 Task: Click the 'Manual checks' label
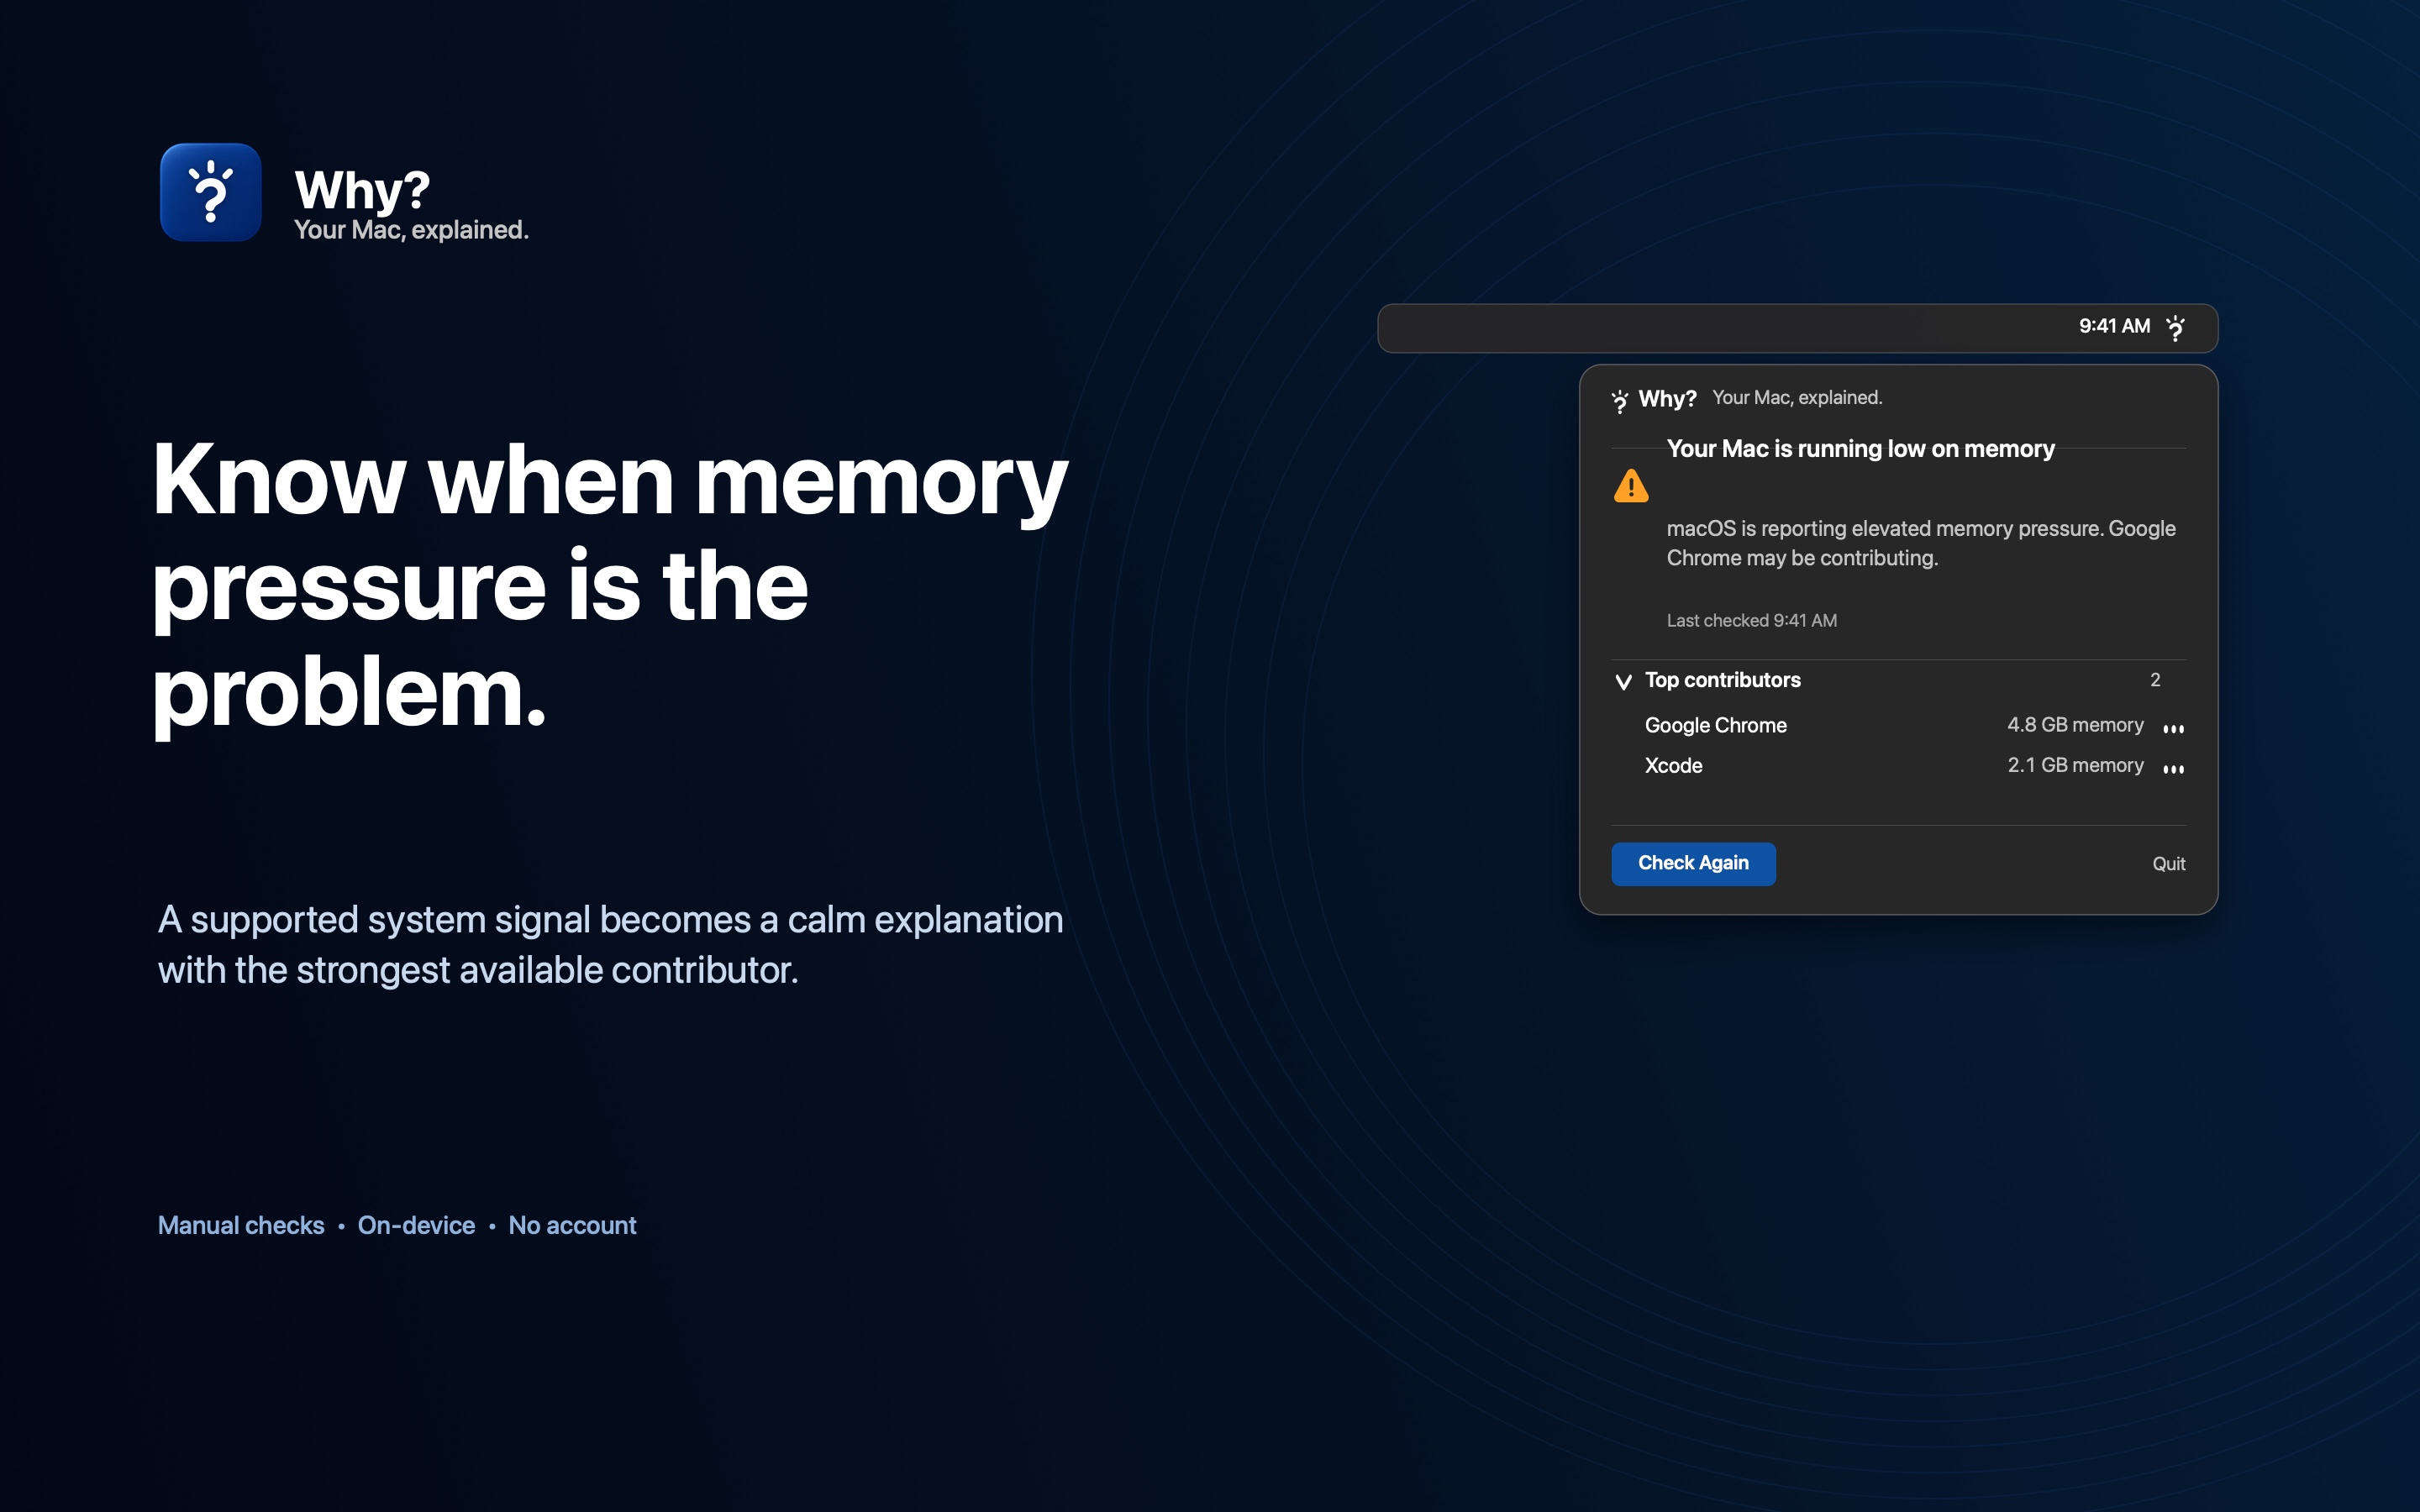241,1225
